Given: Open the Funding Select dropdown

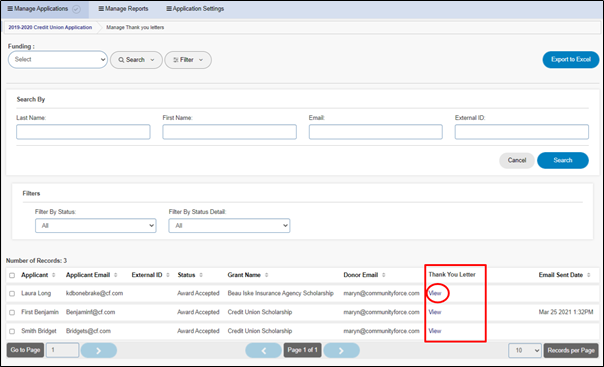Looking at the screenshot, I should [x=58, y=60].
